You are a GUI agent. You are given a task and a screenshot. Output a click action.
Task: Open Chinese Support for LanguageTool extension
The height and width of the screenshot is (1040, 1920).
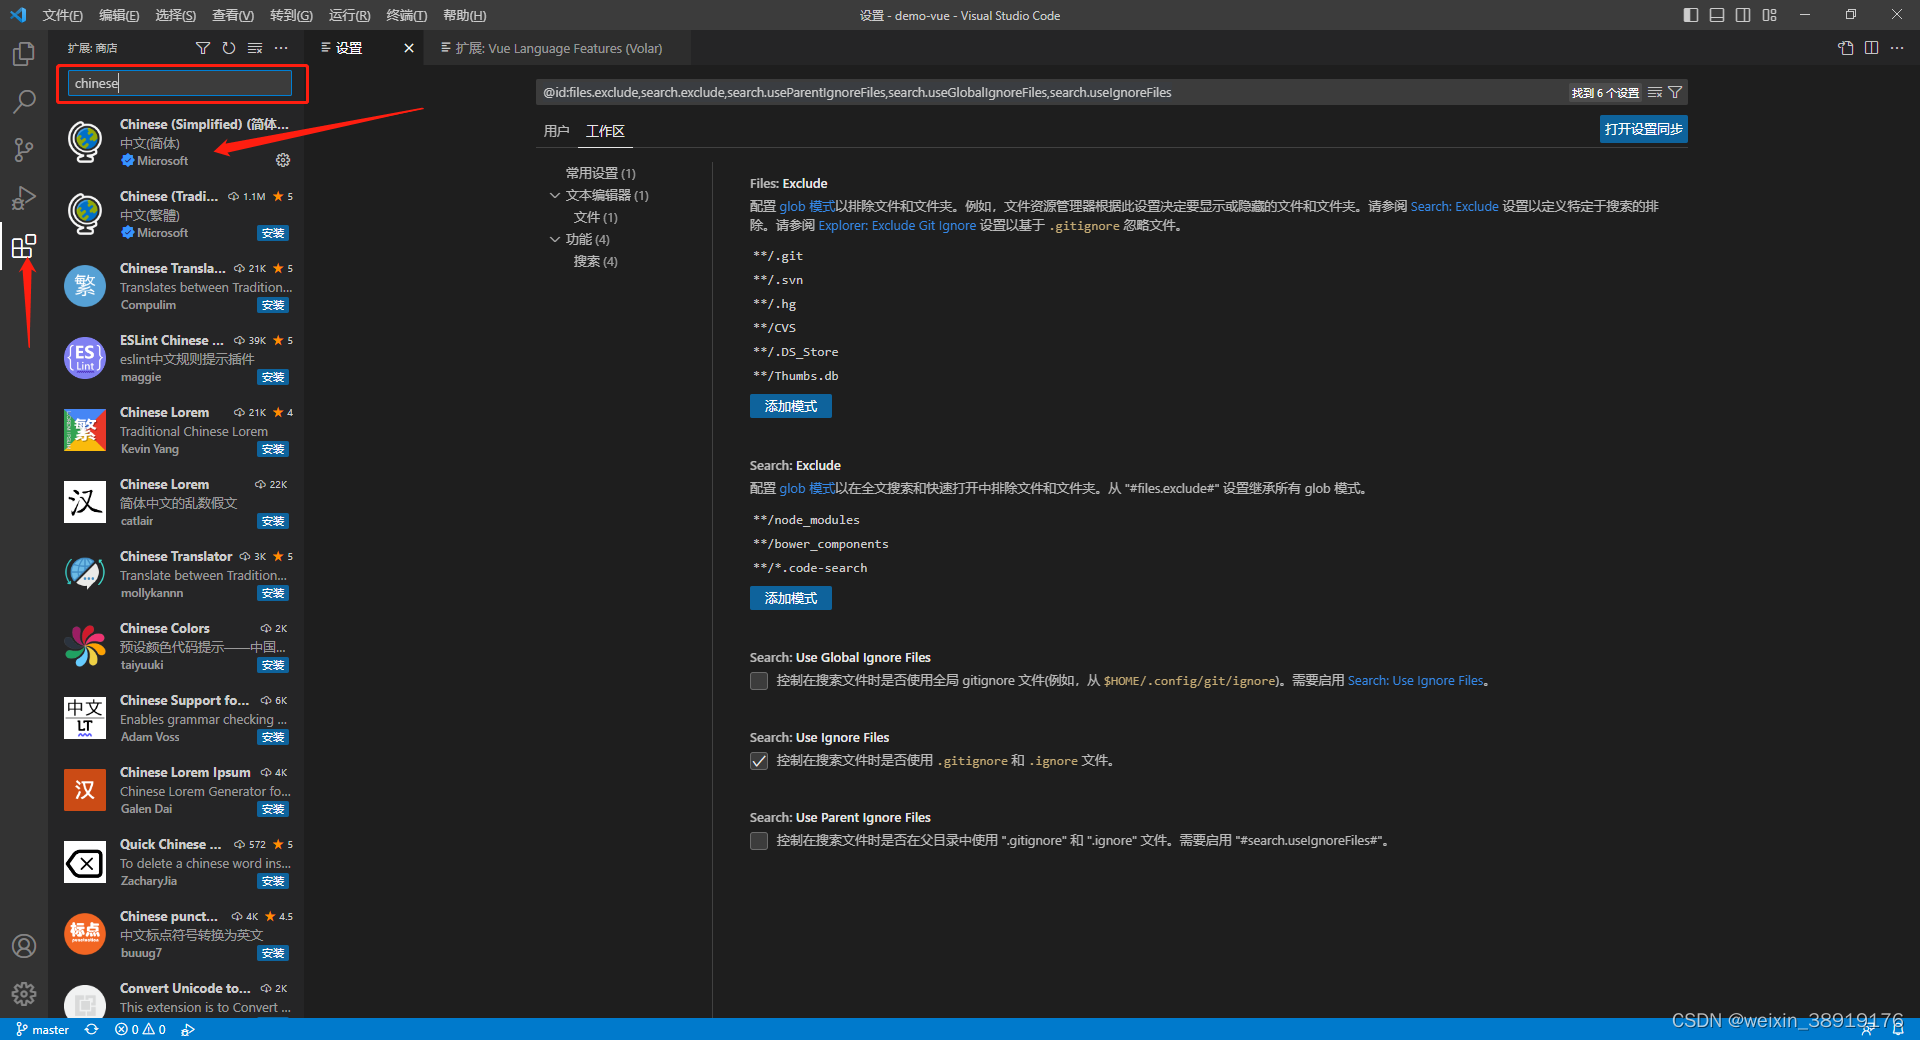pyautogui.click(x=177, y=718)
